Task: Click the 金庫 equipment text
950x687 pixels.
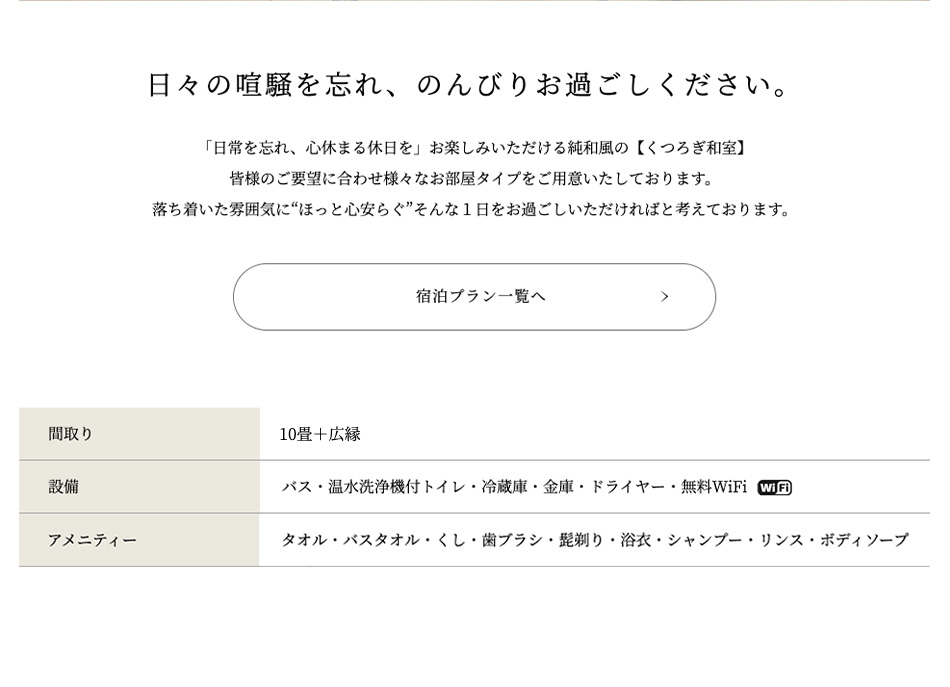Action: 559,487
